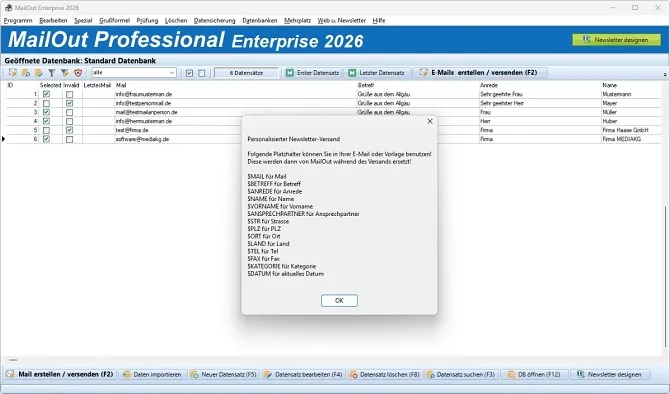Uncheck Invalid checkbox for row 5
The image size is (670, 394).
(x=70, y=130)
